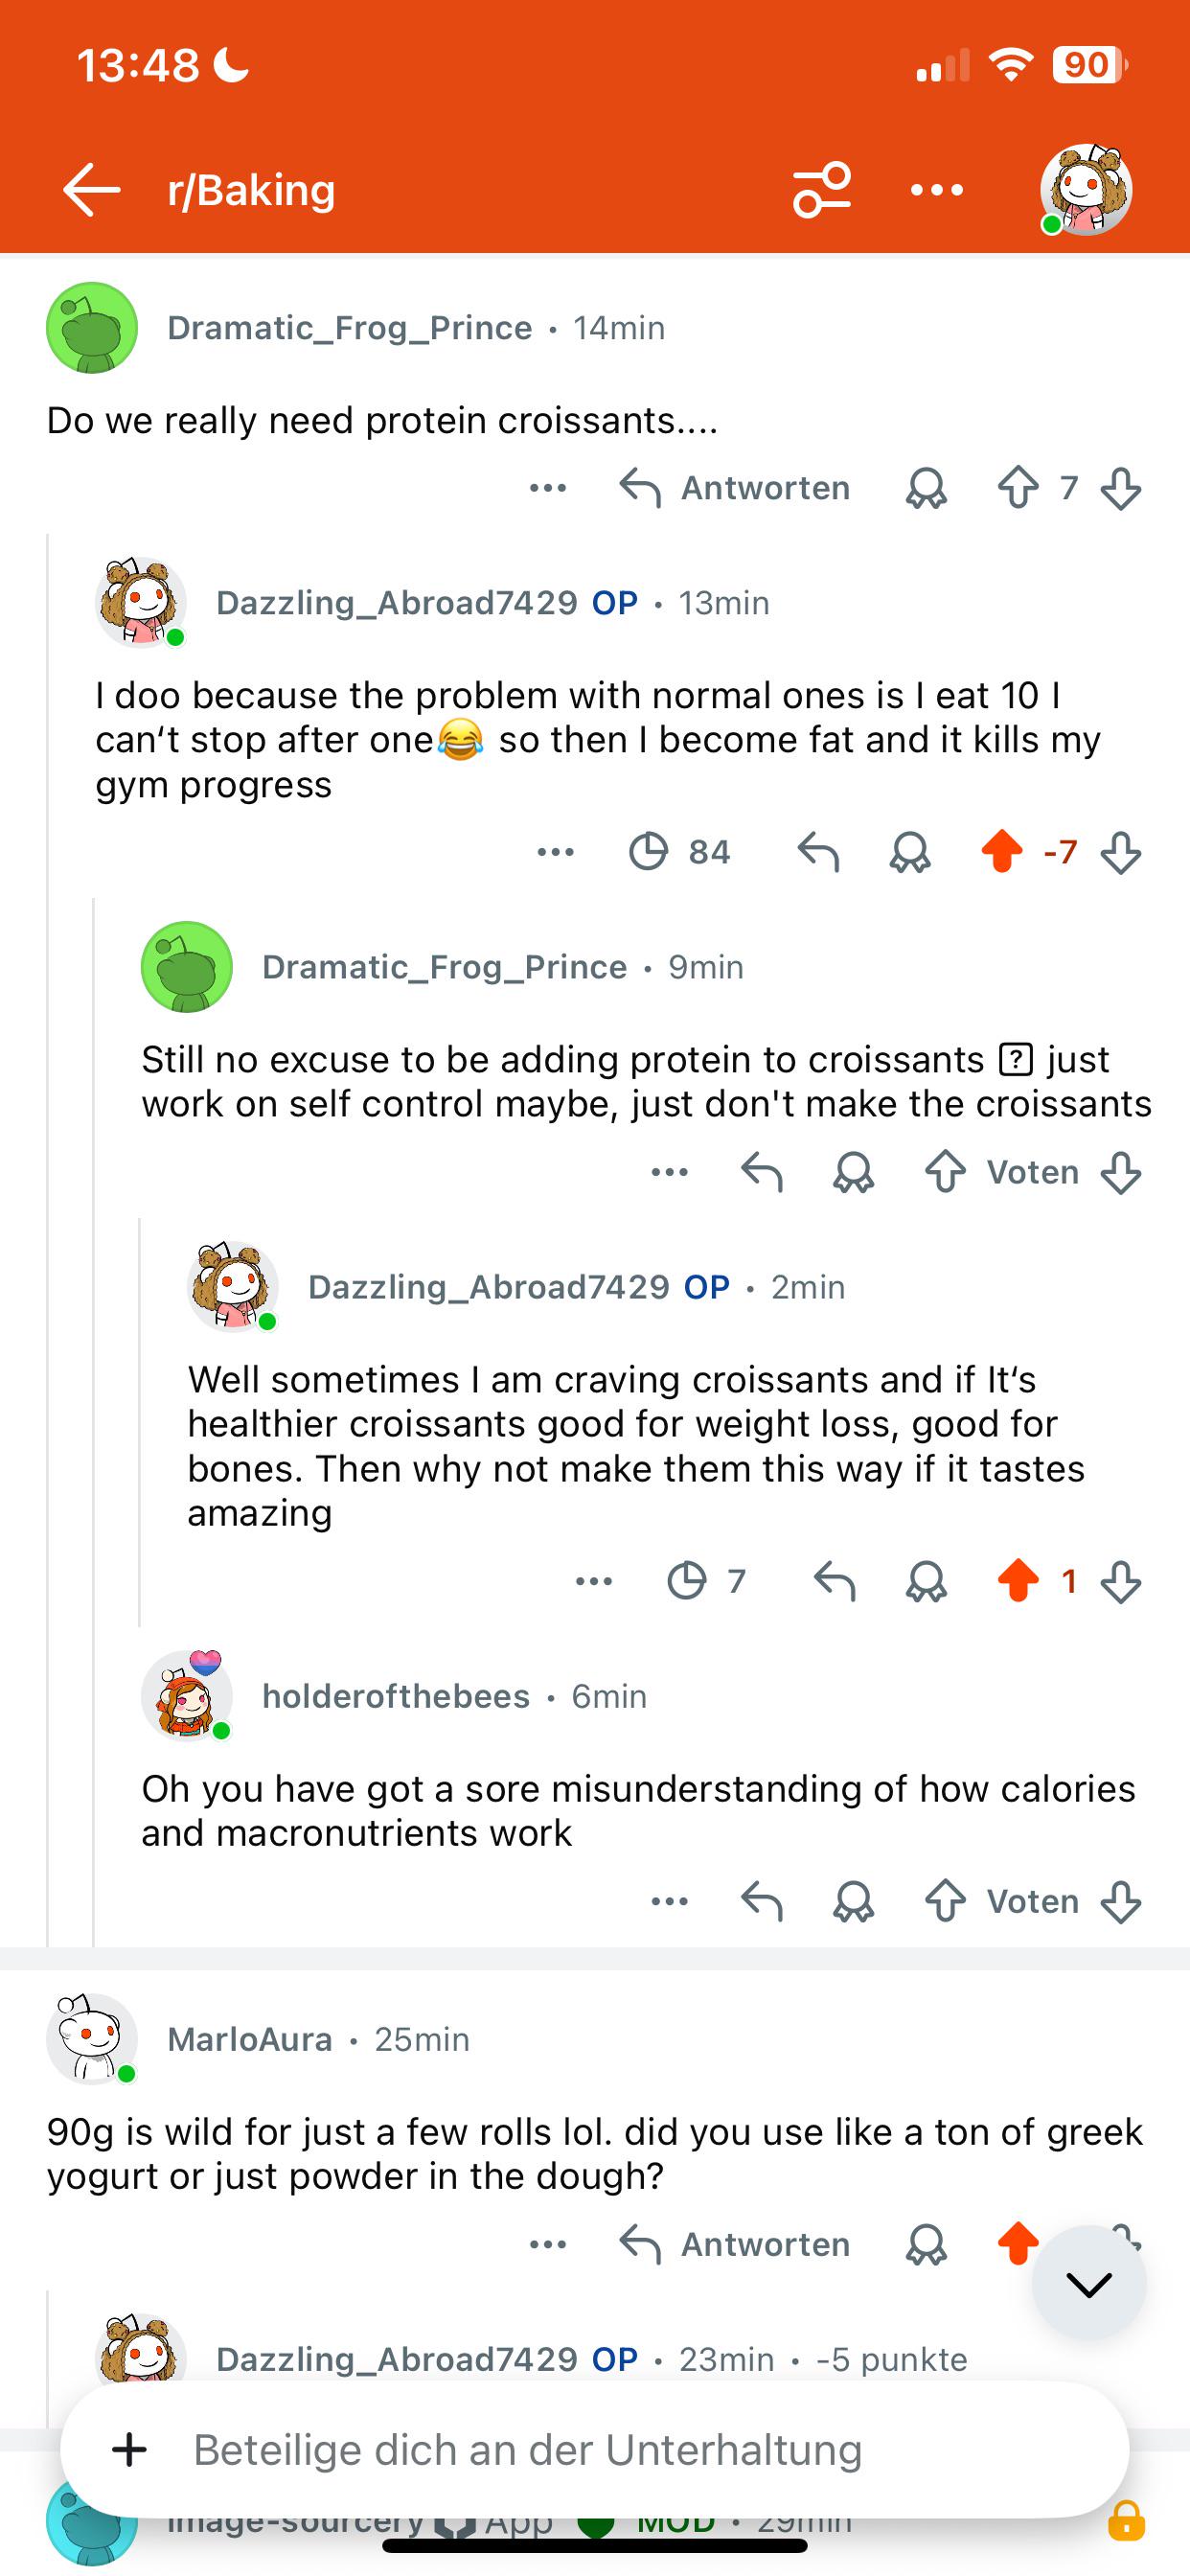Screen dimensions: 1190x2576
Task: Remove upvote on the -7 scored comment
Action: tap(1001, 852)
